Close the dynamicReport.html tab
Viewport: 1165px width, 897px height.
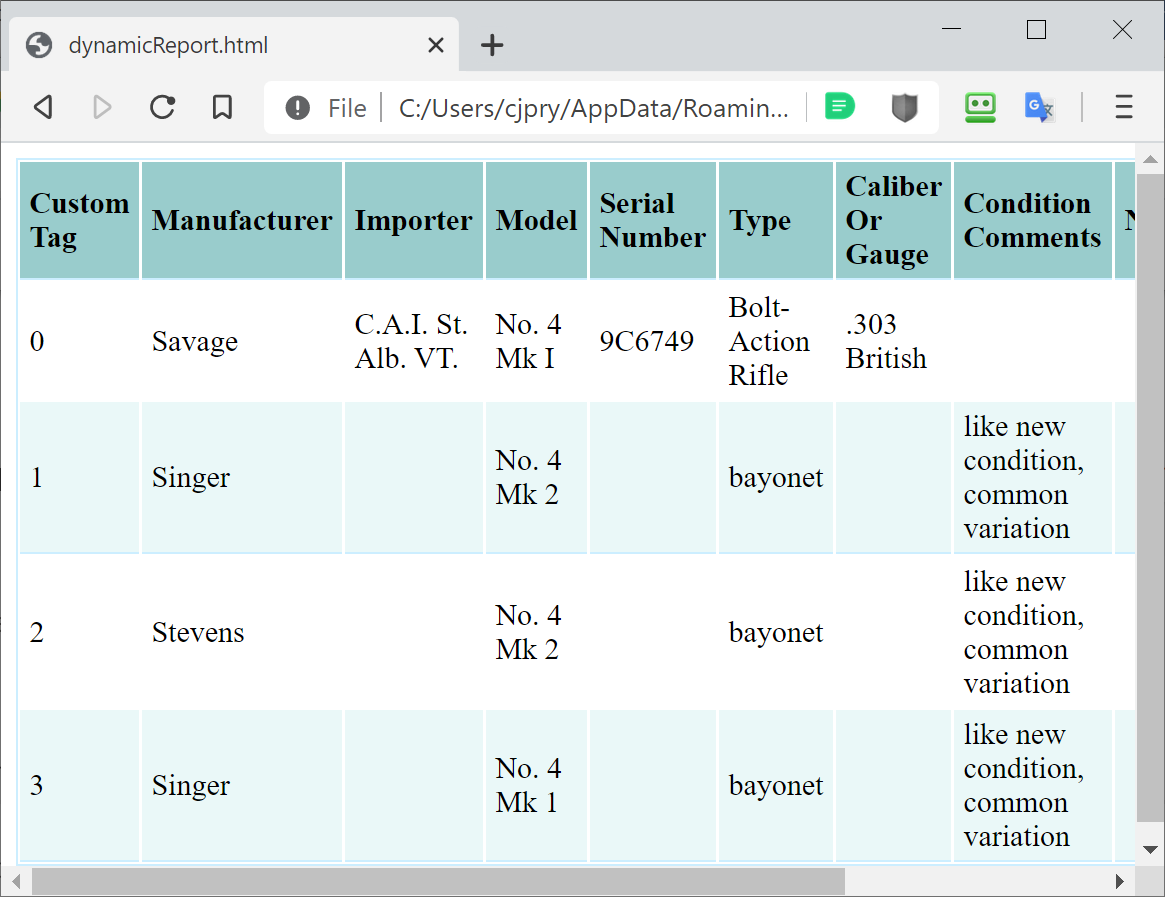pyautogui.click(x=436, y=45)
